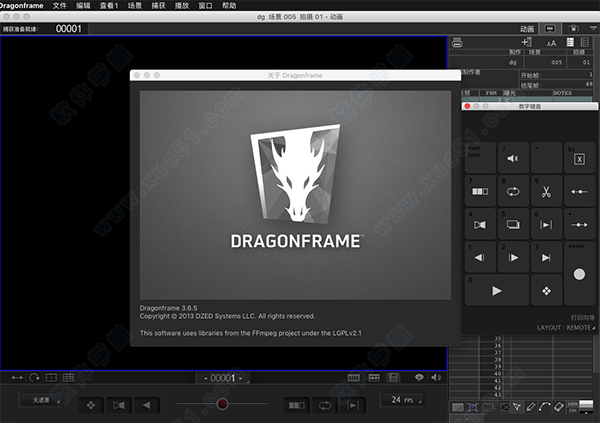Switch to the cinematography camera workspace icon
The image size is (600, 423).
(x=573, y=29)
